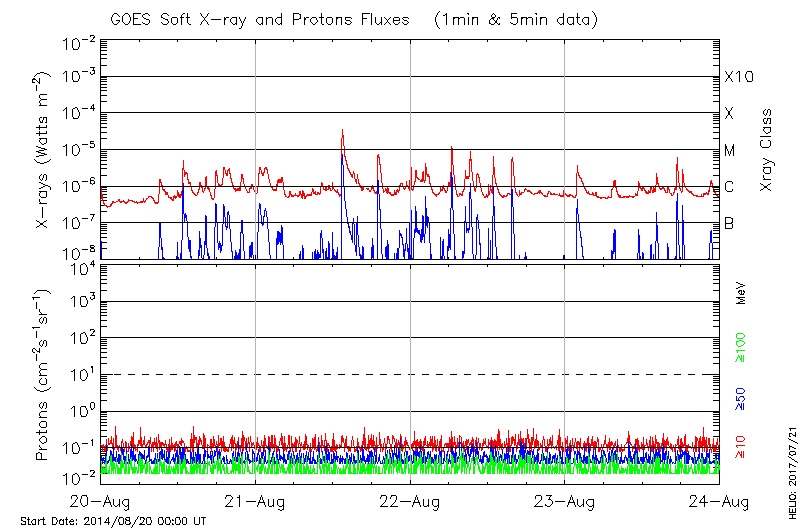Select the 22-Aug x-axis tick label

tap(410, 501)
